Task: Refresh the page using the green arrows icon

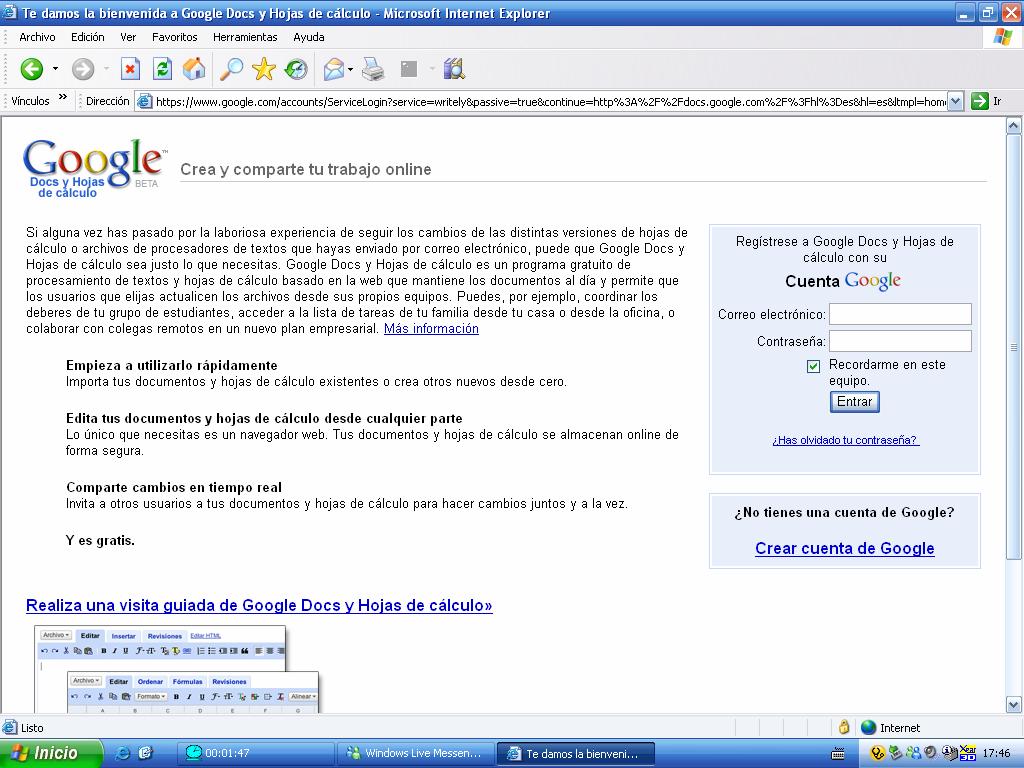Action: [x=162, y=69]
